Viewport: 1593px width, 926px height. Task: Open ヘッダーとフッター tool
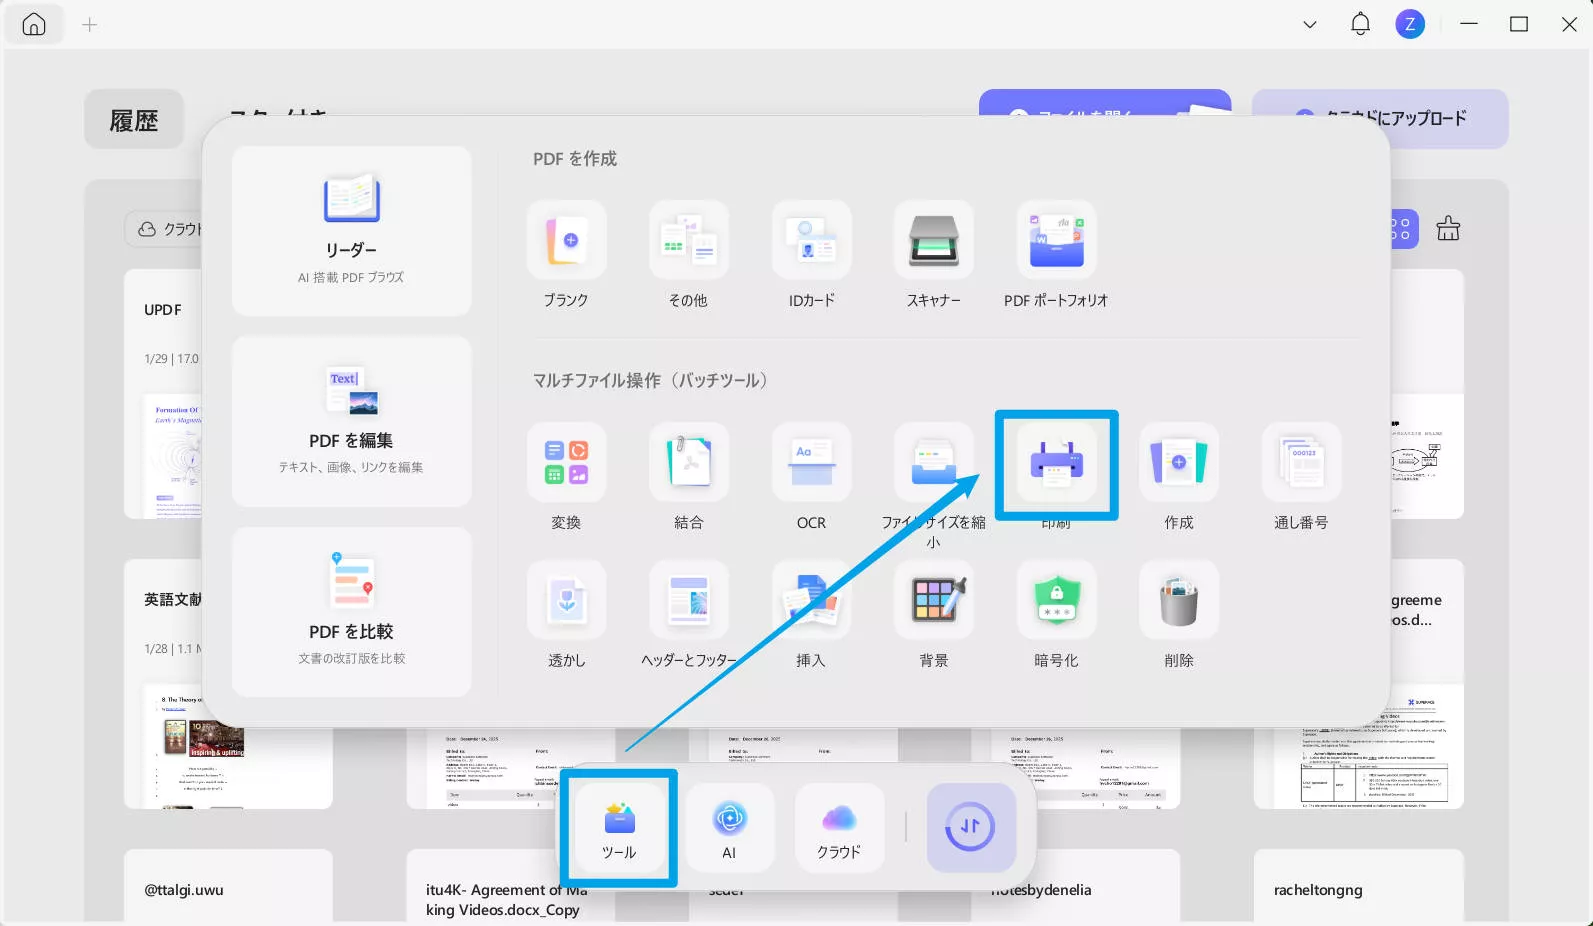point(688,600)
